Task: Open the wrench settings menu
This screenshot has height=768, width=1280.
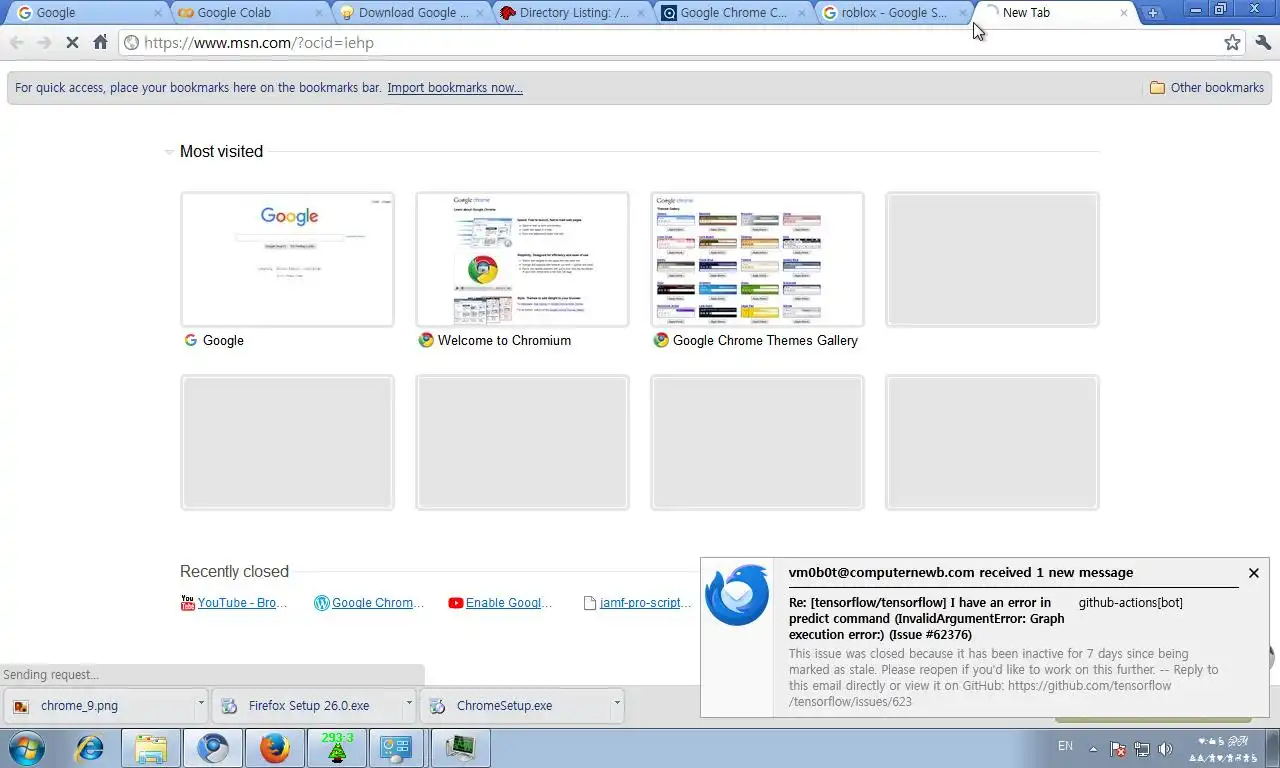Action: coord(1263,42)
